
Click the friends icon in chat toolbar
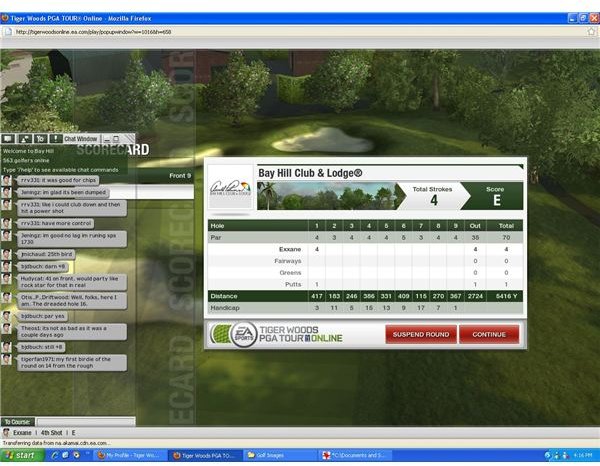24,139
